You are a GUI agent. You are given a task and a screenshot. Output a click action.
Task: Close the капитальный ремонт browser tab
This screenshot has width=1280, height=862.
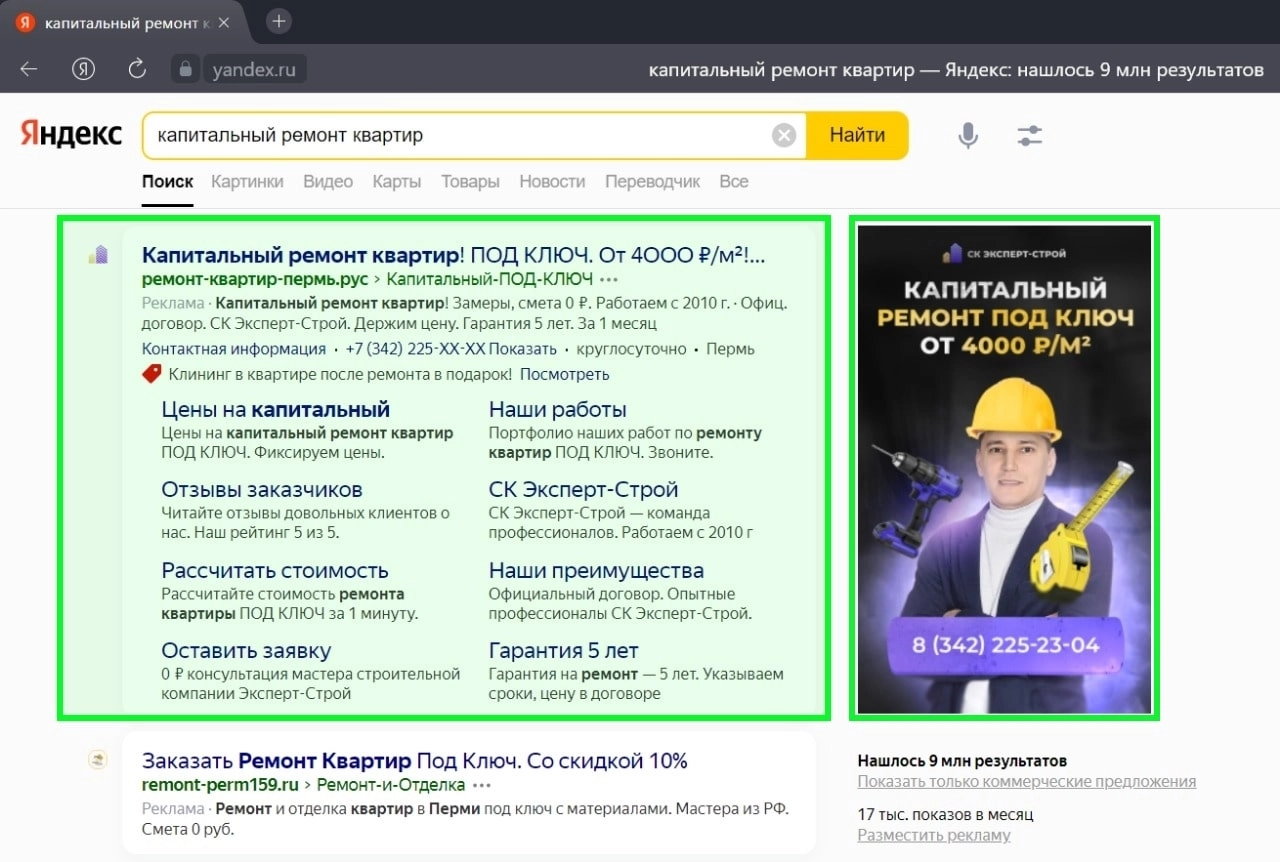pyautogui.click(x=223, y=22)
